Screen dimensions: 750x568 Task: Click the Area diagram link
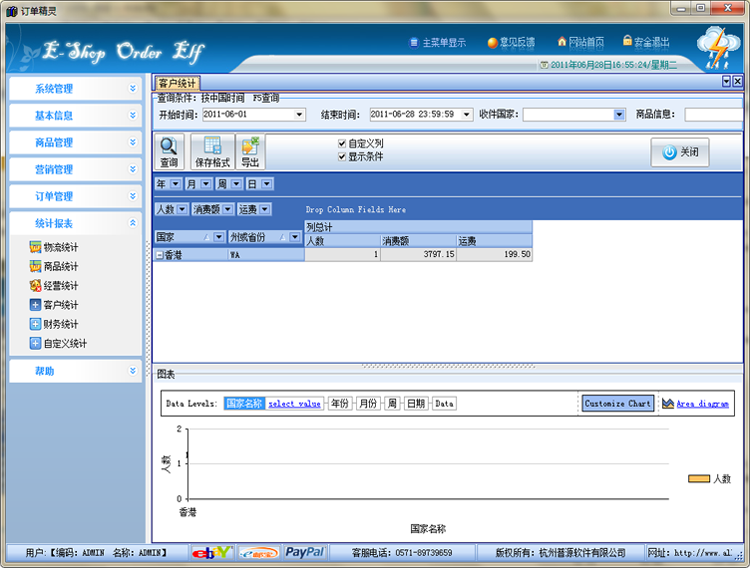pos(702,404)
